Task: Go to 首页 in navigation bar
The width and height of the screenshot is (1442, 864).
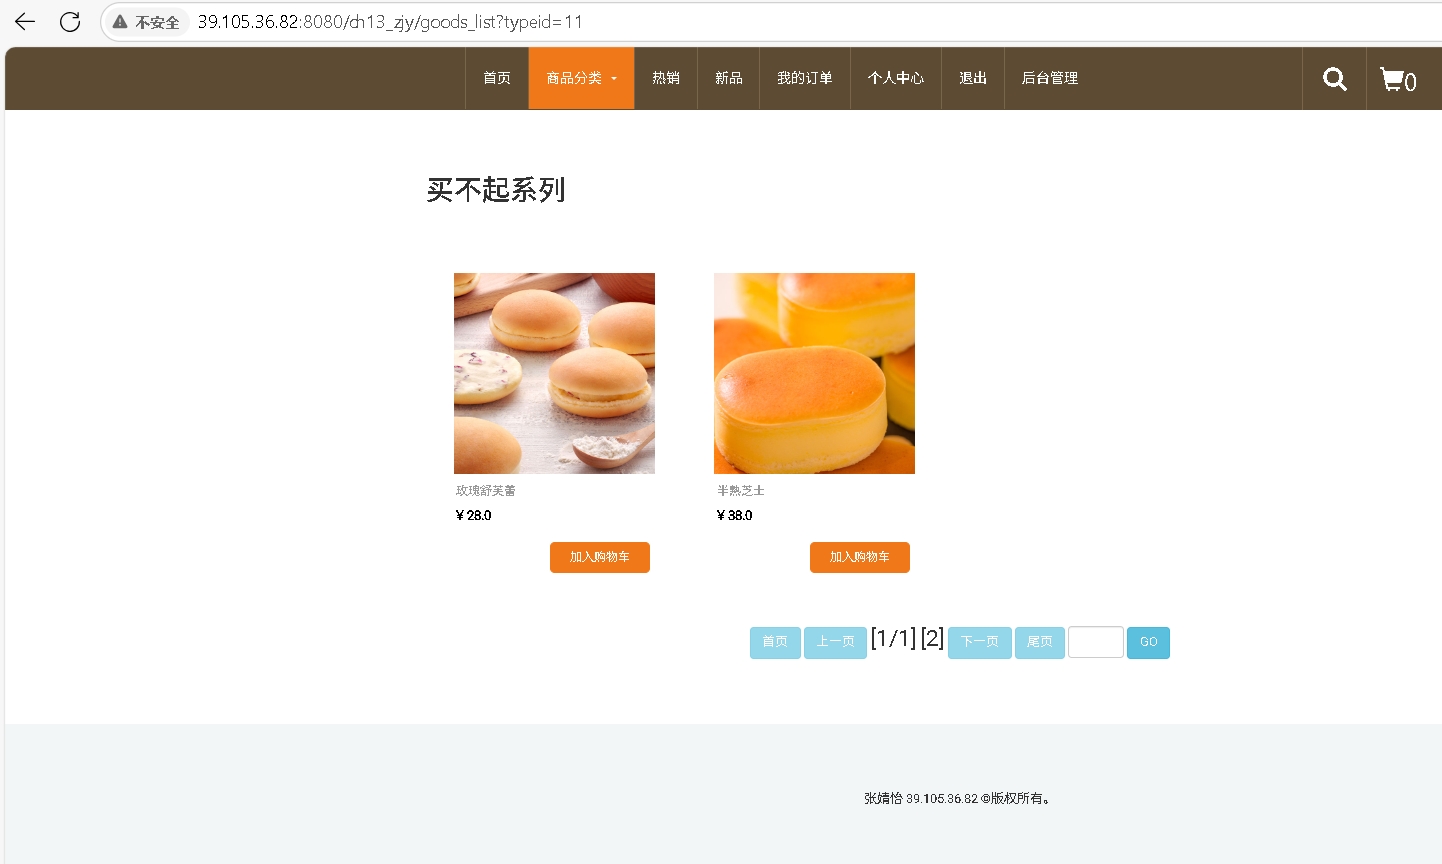Action: [x=497, y=78]
